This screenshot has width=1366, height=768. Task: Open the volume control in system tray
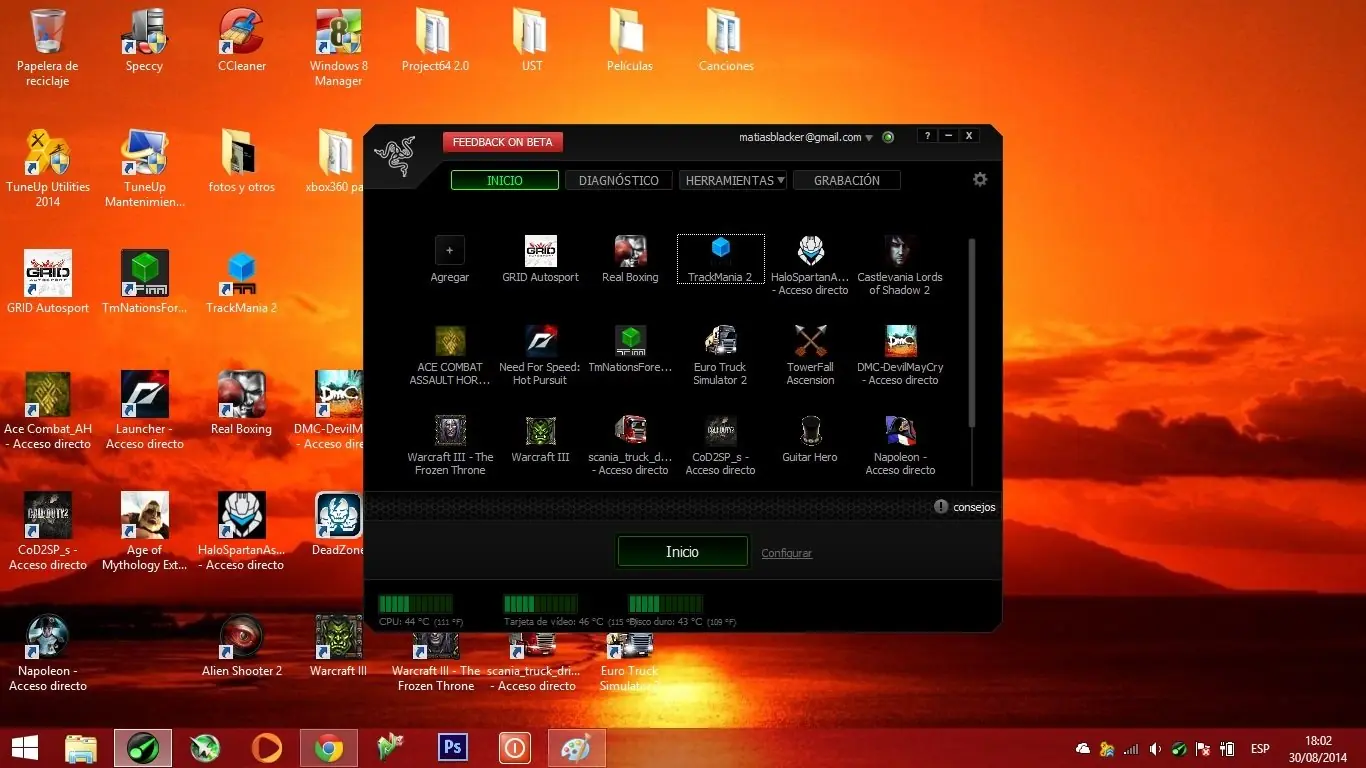coord(1155,749)
